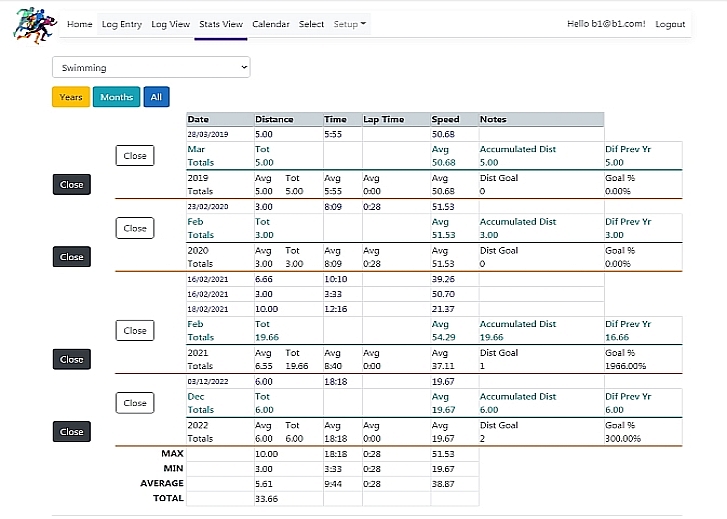Click the MAX row label
This screenshot has height=519, width=727.
coord(172,454)
